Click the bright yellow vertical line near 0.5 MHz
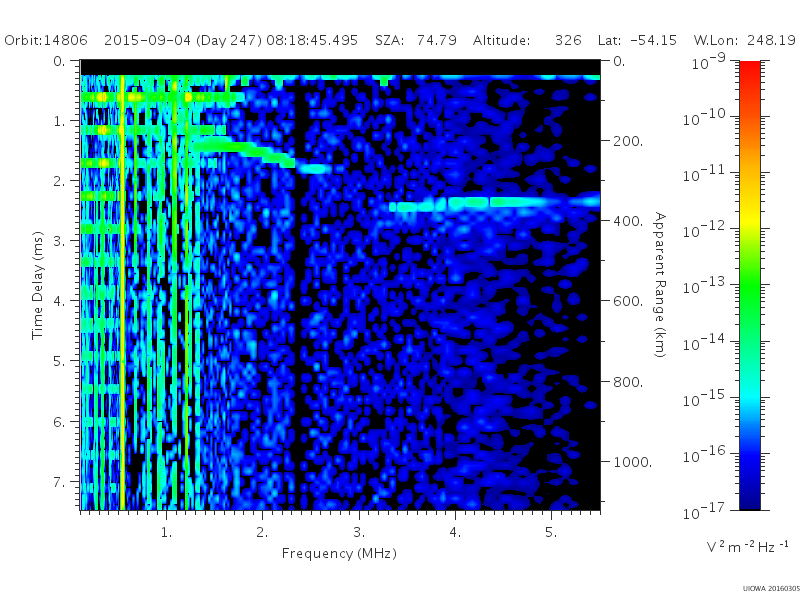Viewport: 800px width, 600px height. coord(122,293)
